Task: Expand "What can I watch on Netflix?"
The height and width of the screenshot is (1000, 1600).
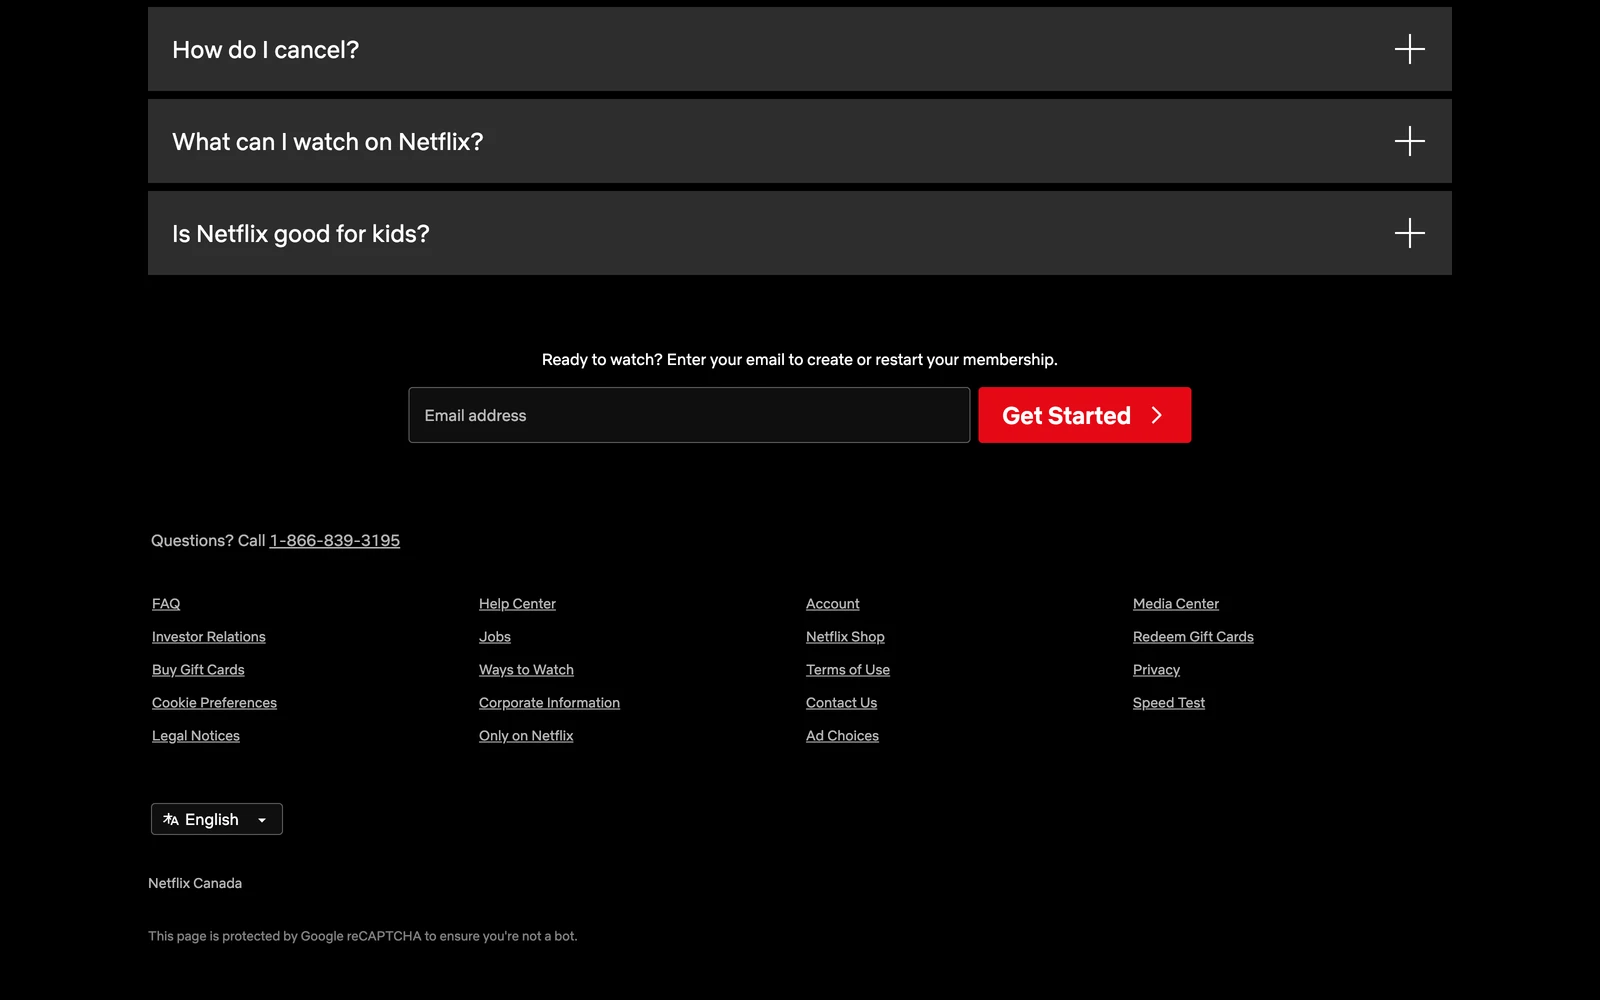Action: point(800,141)
